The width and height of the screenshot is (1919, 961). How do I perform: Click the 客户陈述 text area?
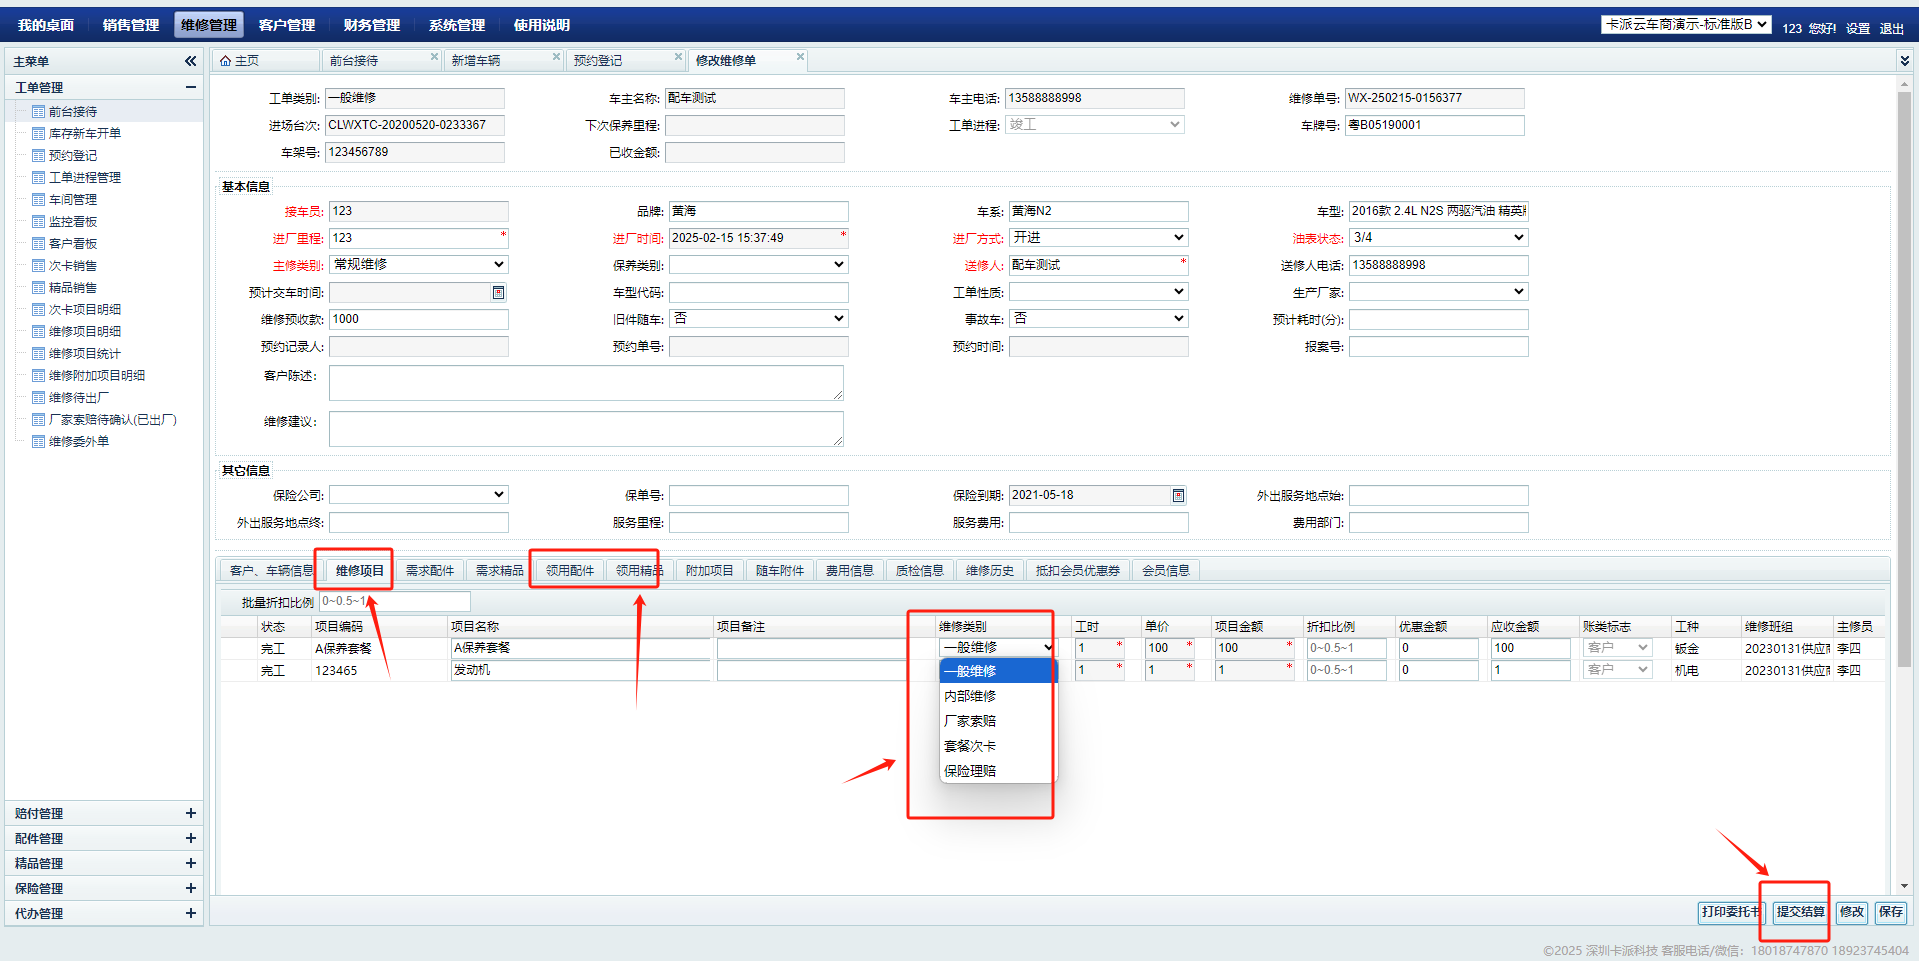[586, 383]
